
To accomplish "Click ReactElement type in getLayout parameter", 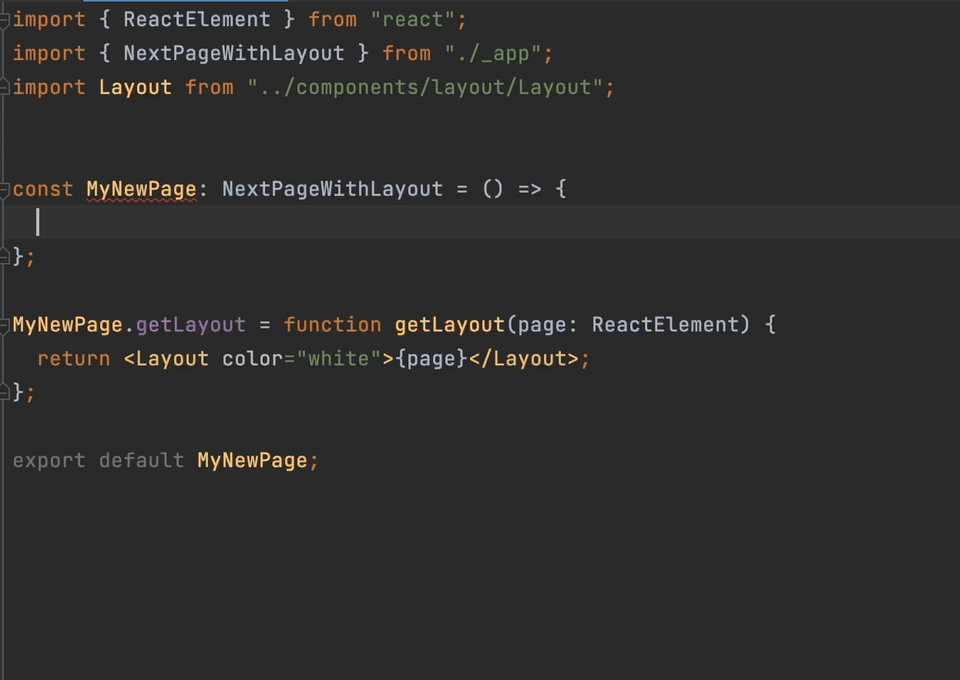I will (665, 325).
